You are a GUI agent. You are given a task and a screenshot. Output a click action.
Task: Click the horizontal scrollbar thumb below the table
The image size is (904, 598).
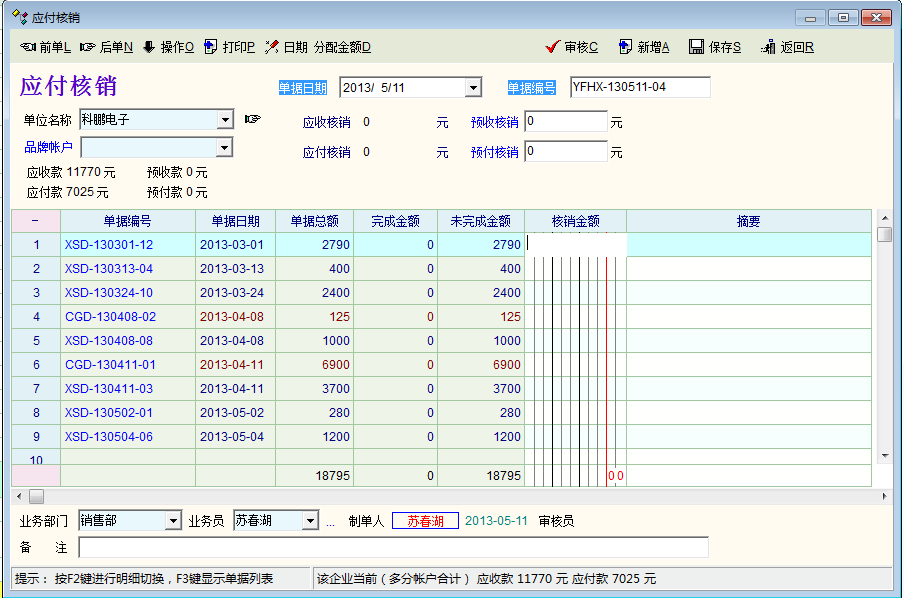36,496
